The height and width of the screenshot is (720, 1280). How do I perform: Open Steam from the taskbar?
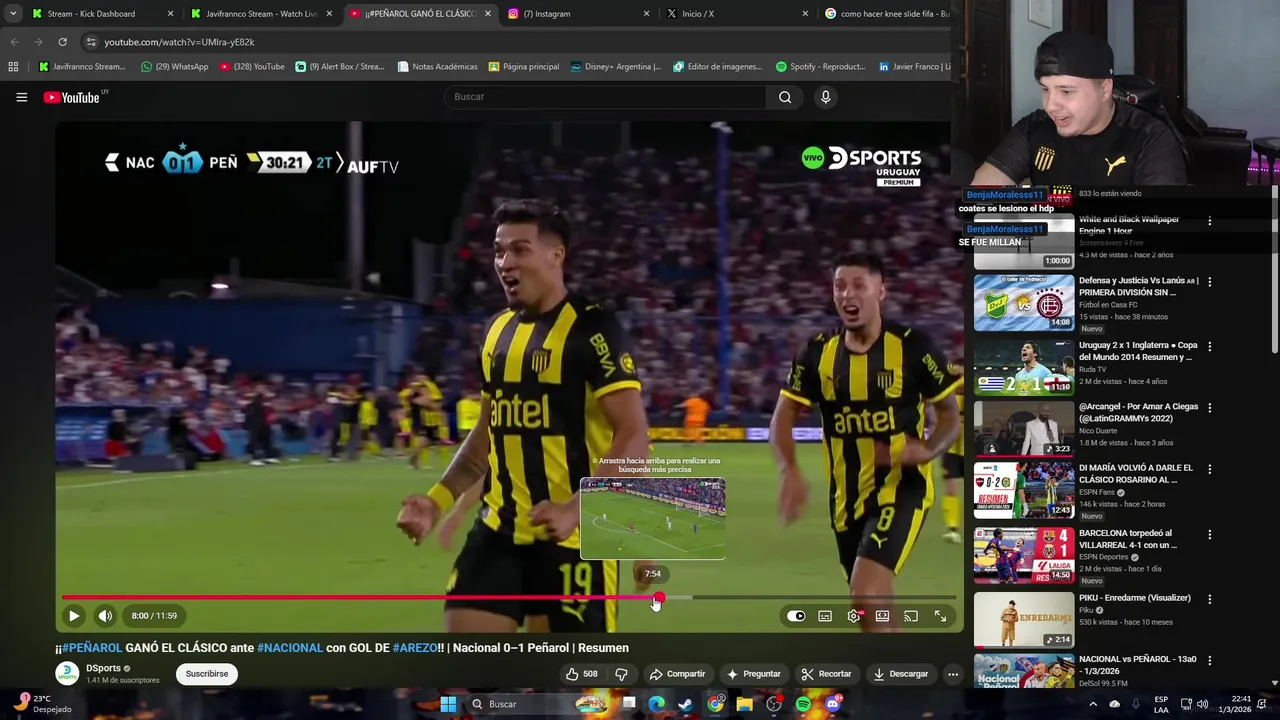[686, 704]
